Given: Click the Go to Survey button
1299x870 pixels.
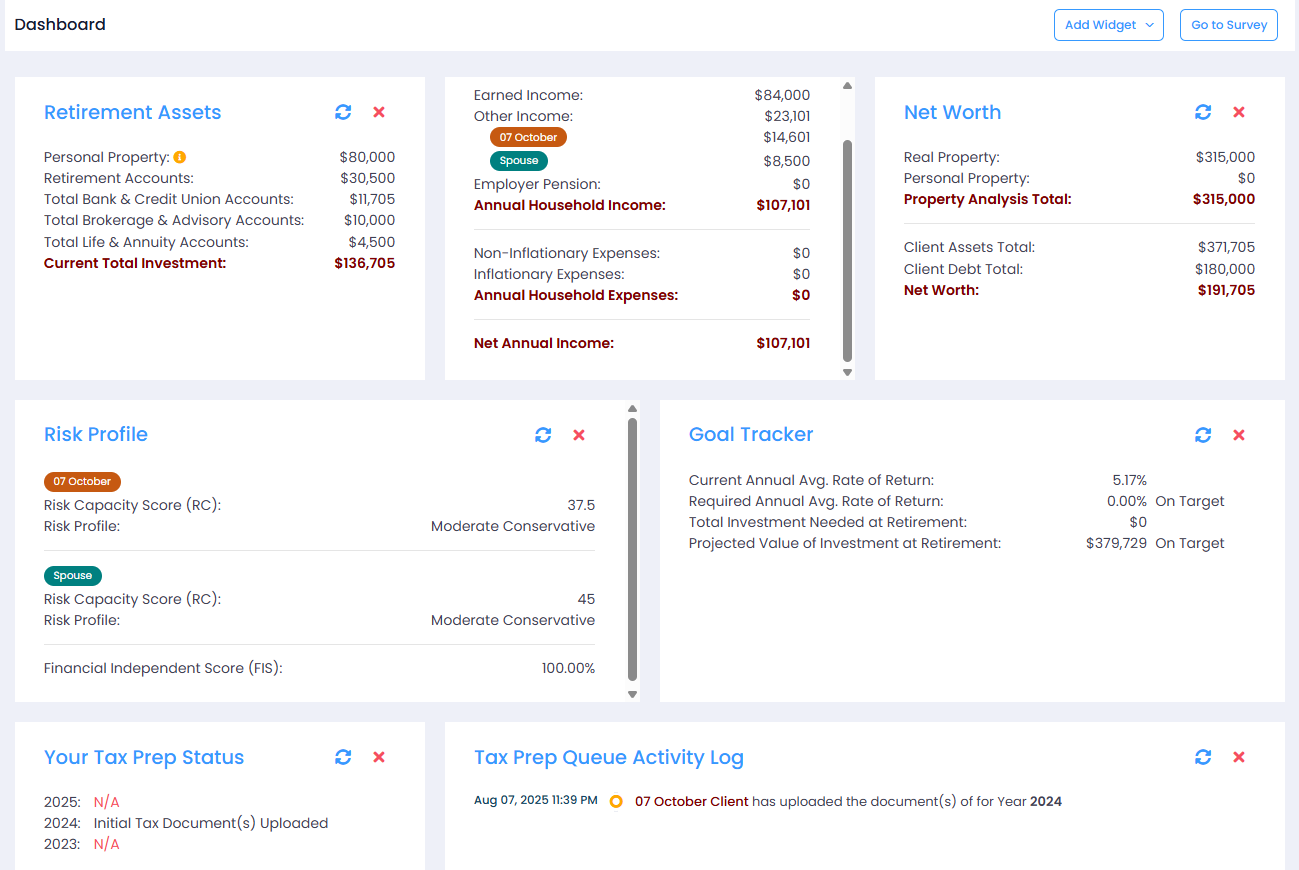Looking at the screenshot, I should point(1228,24).
